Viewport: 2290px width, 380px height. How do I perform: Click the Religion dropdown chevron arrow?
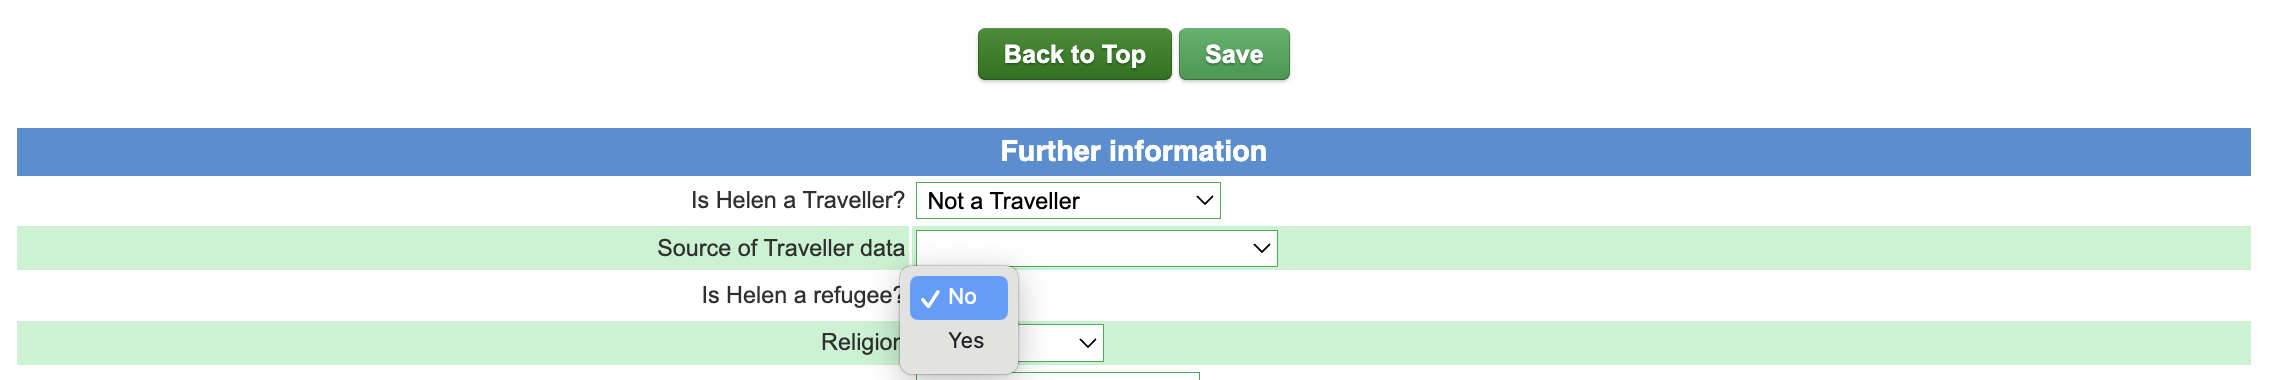1087,343
